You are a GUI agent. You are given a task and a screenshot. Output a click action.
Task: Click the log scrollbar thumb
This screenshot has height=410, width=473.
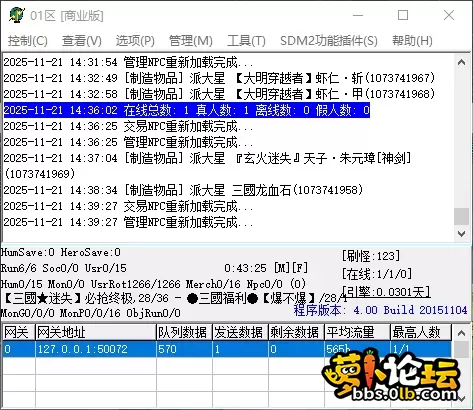462,216
